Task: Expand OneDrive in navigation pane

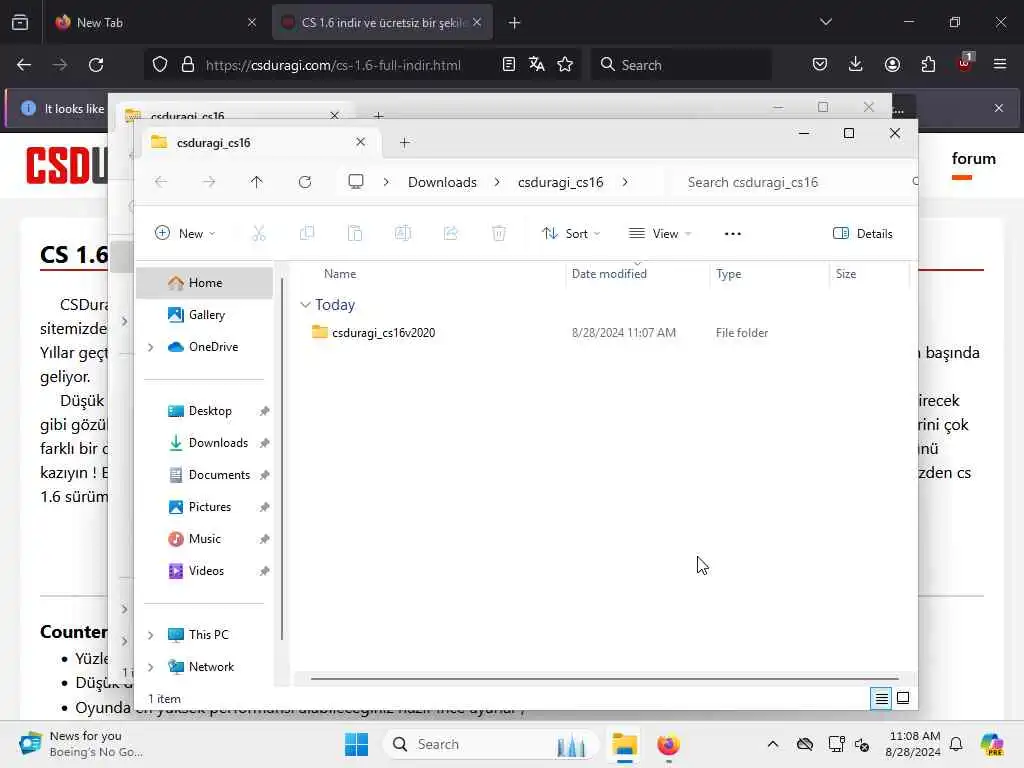Action: (150, 347)
